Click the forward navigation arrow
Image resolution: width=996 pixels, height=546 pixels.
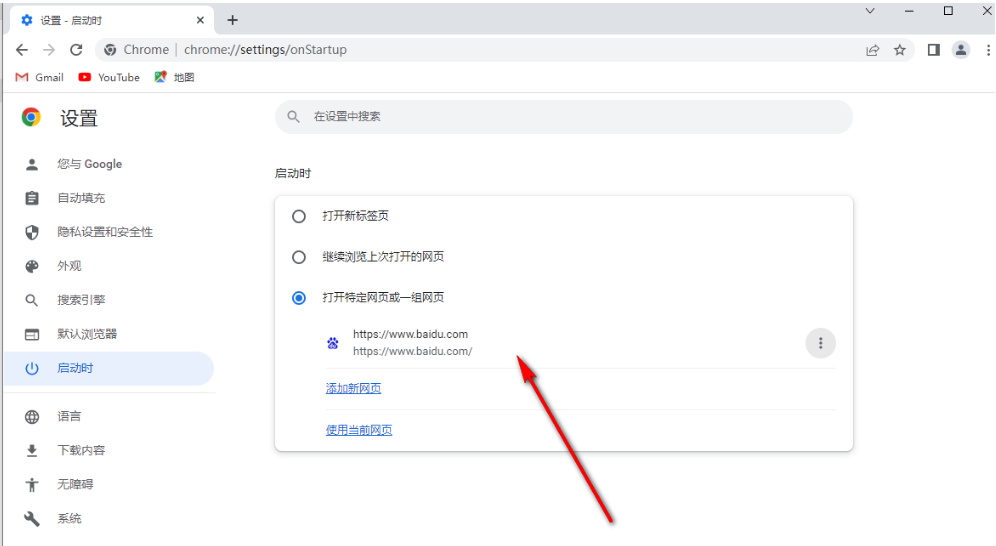(x=49, y=50)
